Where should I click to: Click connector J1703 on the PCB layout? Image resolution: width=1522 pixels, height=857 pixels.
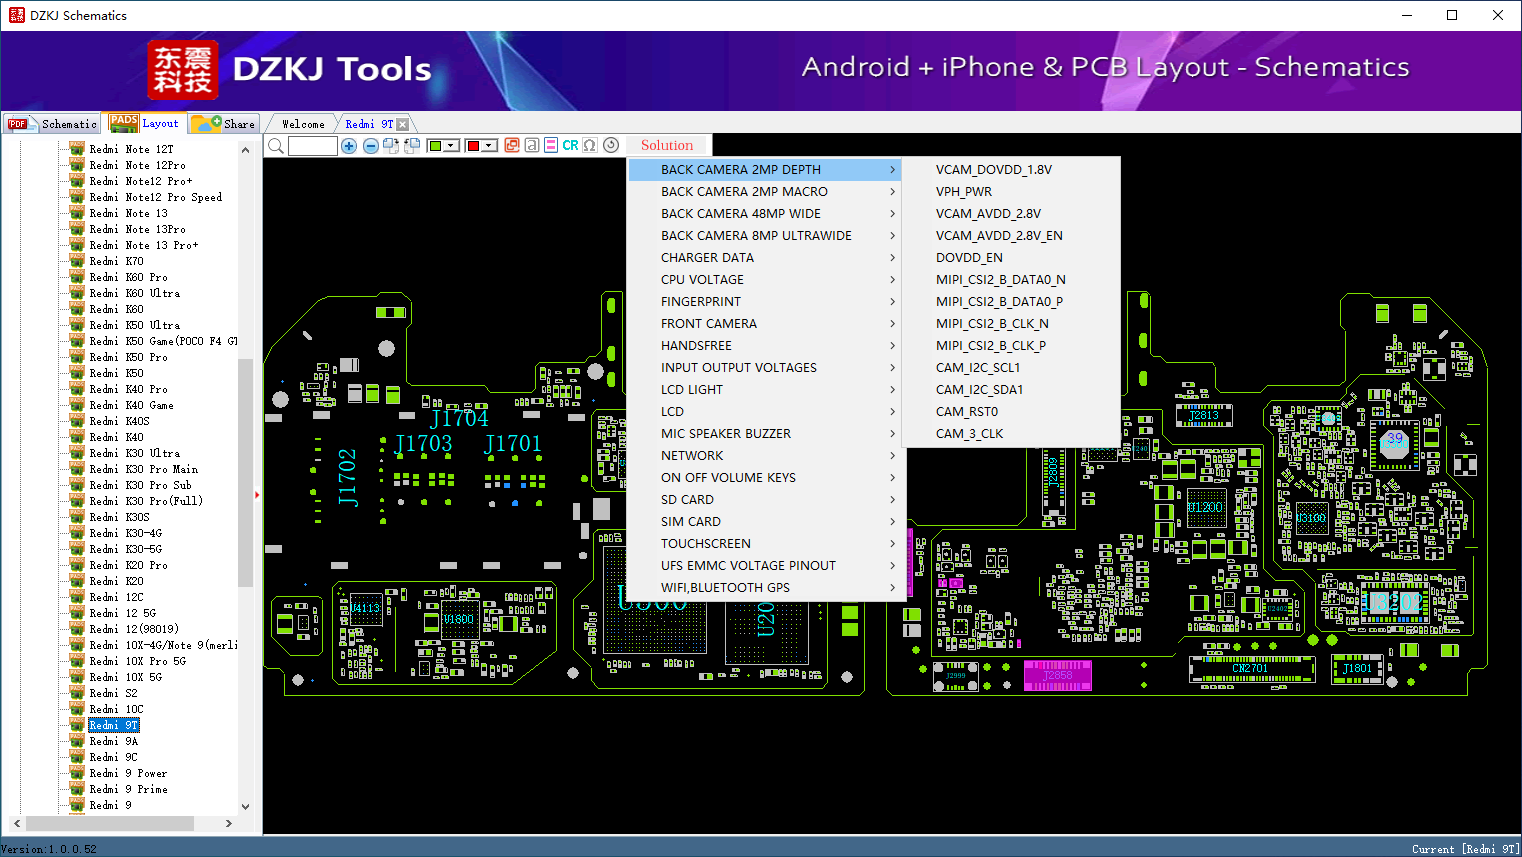point(423,443)
